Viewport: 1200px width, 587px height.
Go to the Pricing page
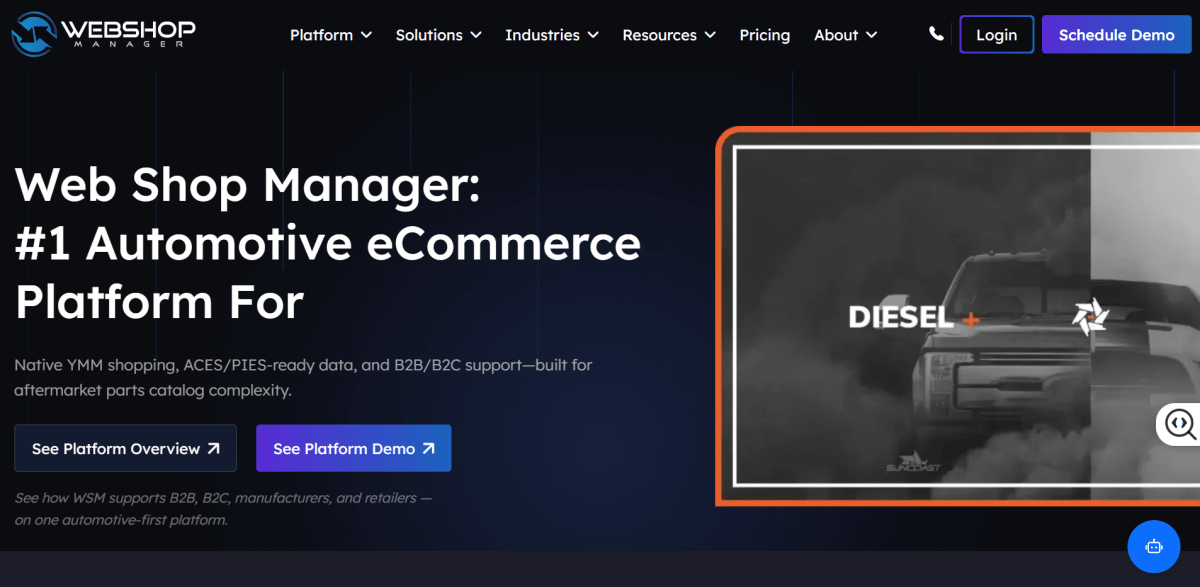click(765, 35)
